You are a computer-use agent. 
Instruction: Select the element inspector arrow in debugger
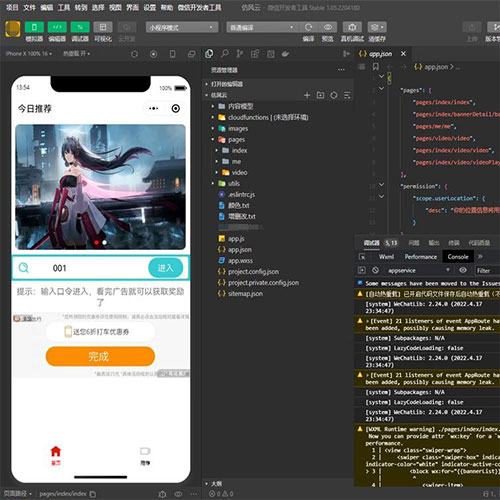point(362,257)
